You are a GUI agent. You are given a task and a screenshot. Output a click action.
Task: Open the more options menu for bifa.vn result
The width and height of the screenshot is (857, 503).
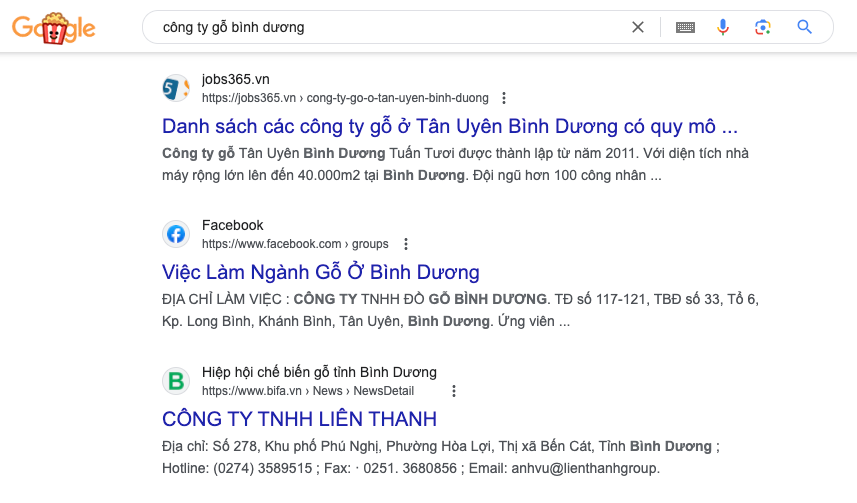click(x=453, y=391)
